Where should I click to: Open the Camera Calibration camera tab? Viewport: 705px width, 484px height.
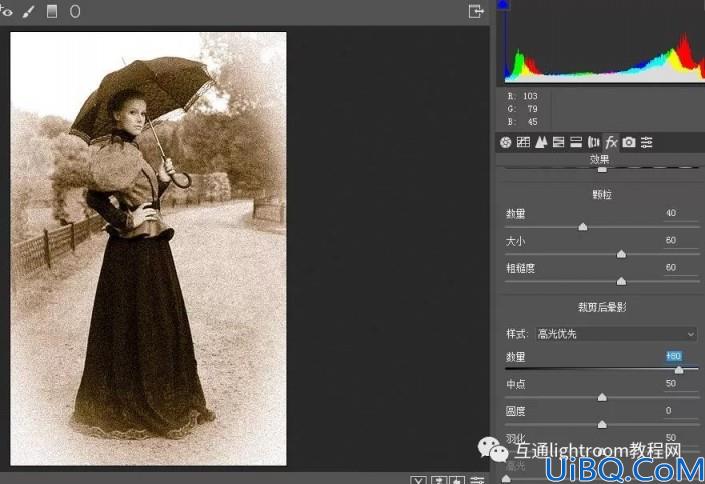629,143
